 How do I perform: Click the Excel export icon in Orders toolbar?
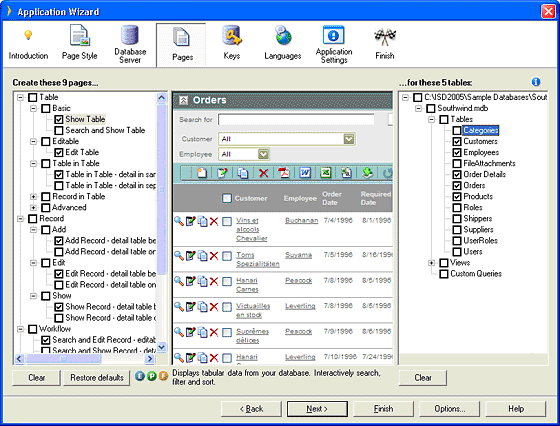pos(325,173)
